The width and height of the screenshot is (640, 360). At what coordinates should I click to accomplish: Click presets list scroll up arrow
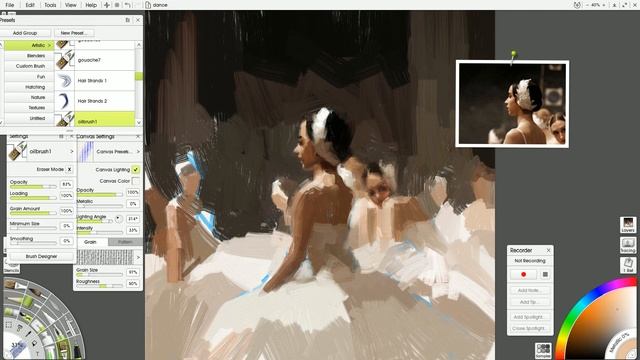pyautogui.click(x=139, y=44)
